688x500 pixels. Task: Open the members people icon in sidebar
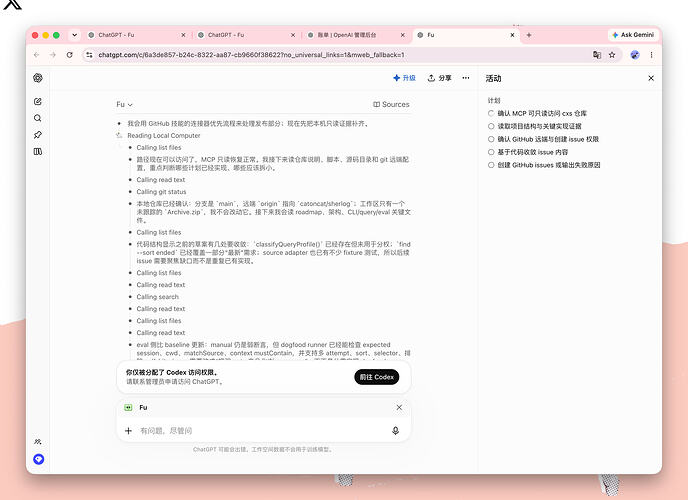point(38,442)
